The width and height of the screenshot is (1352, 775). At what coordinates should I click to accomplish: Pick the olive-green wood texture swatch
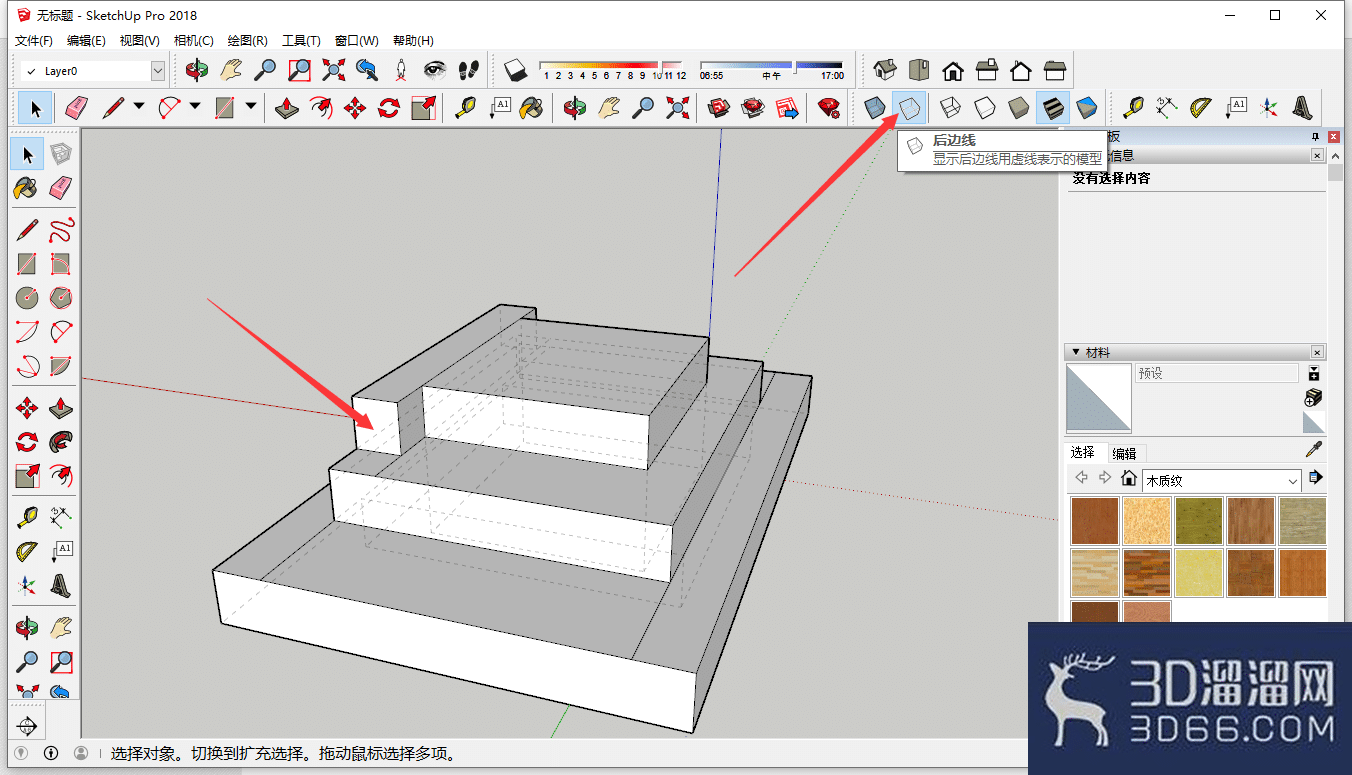(1199, 520)
